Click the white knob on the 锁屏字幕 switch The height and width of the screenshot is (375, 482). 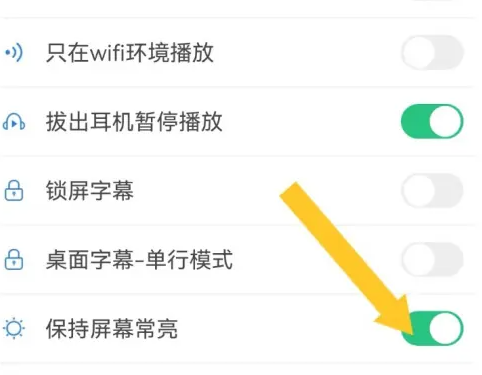(419, 190)
